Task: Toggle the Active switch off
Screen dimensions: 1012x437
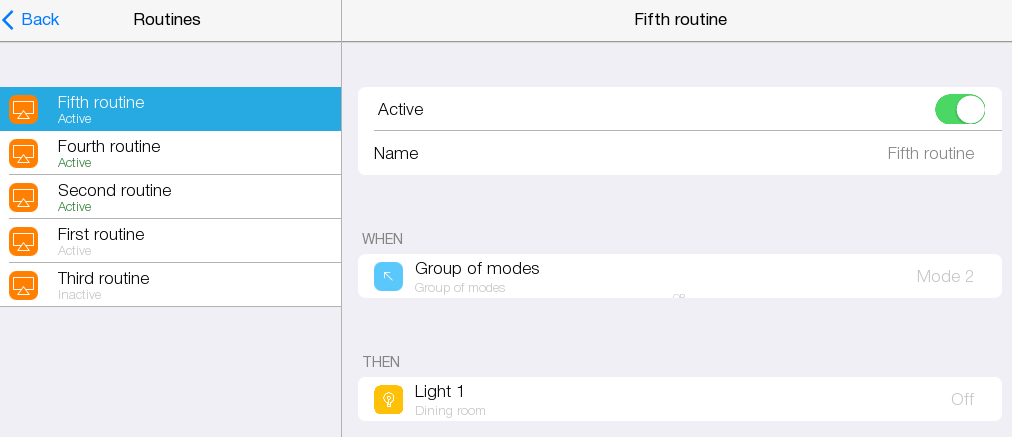Action: coord(959,109)
